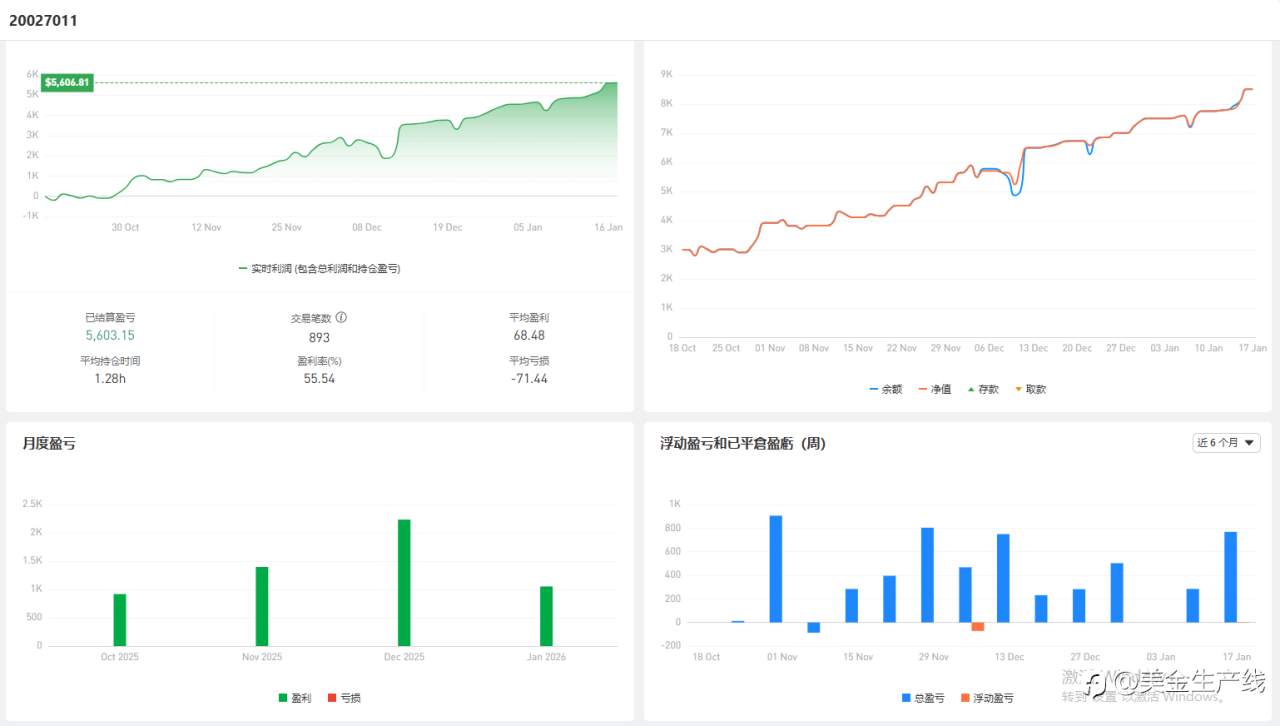The height and width of the screenshot is (726, 1280).
Task: Click the orange floating loss bar
Action: pyautogui.click(x=978, y=626)
